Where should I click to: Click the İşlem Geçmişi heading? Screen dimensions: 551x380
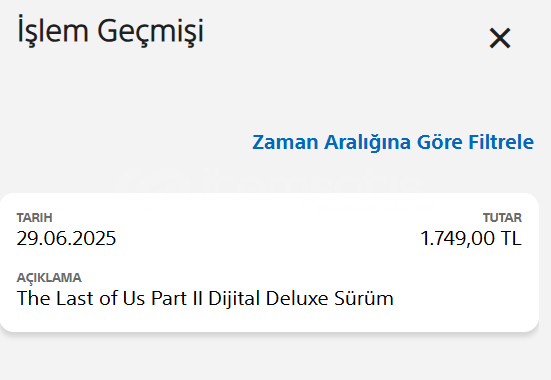pos(110,31)
